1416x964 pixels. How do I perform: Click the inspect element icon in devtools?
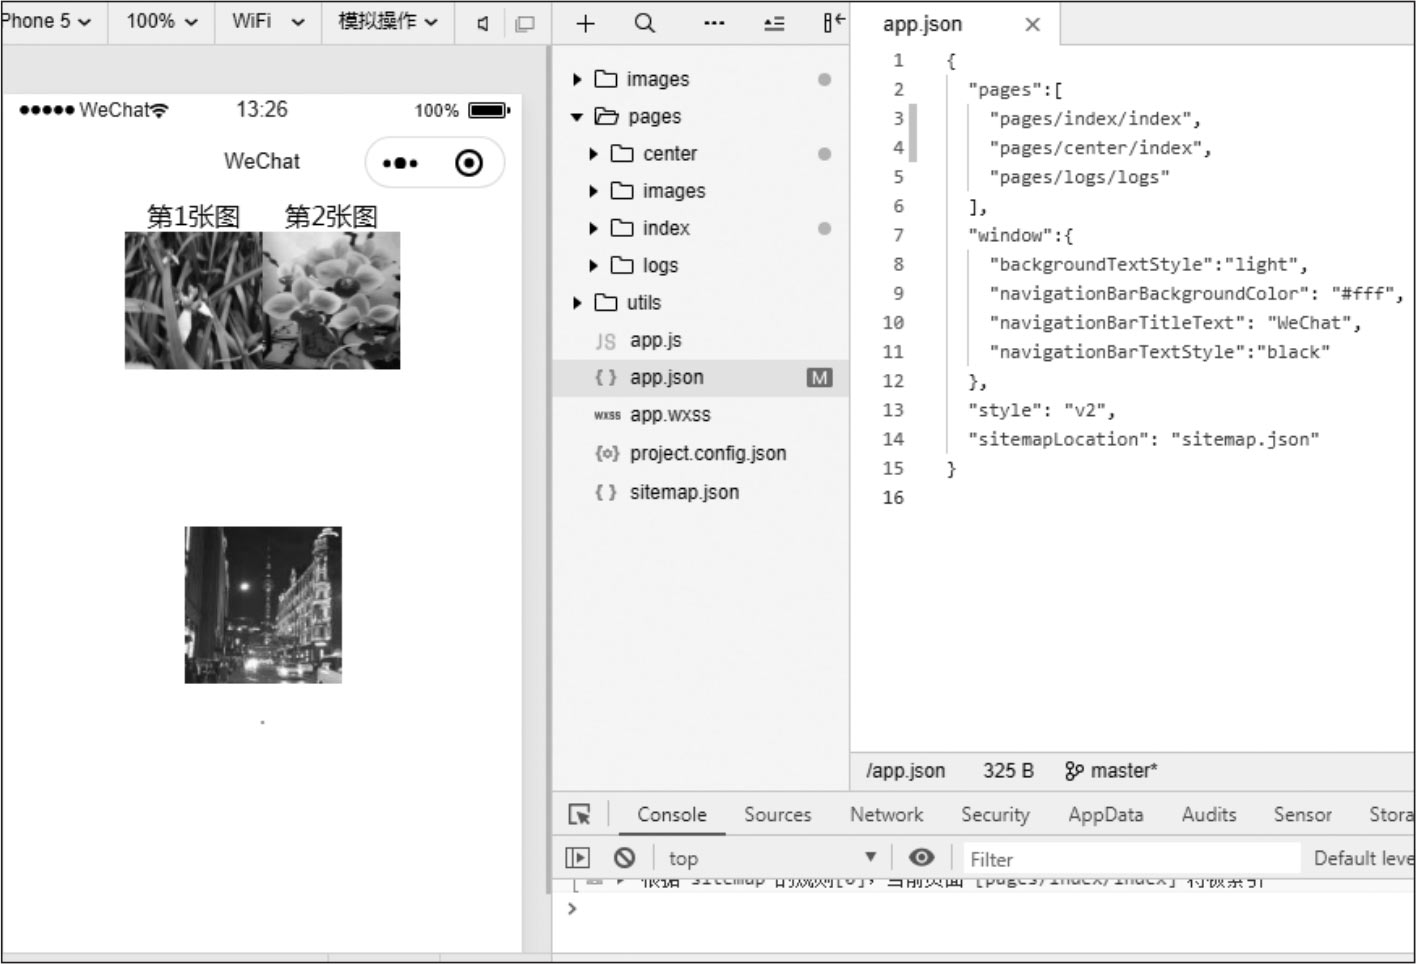[580, 814]
